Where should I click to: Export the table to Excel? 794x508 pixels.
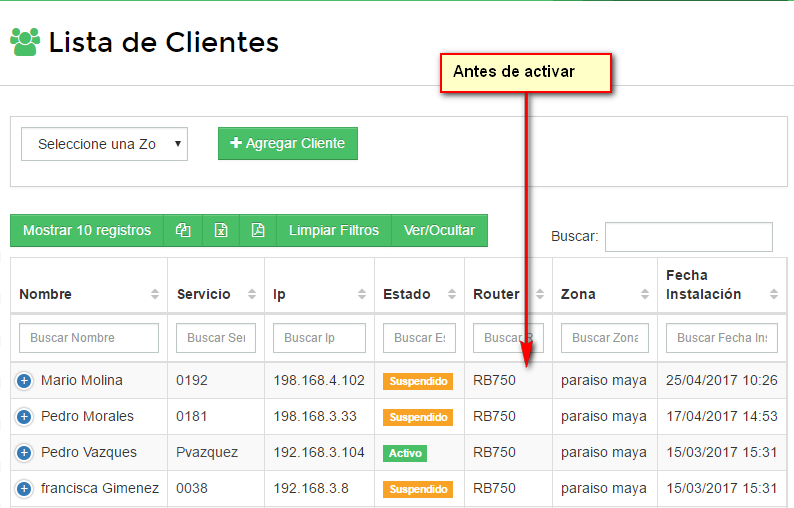tap(221, 230)
